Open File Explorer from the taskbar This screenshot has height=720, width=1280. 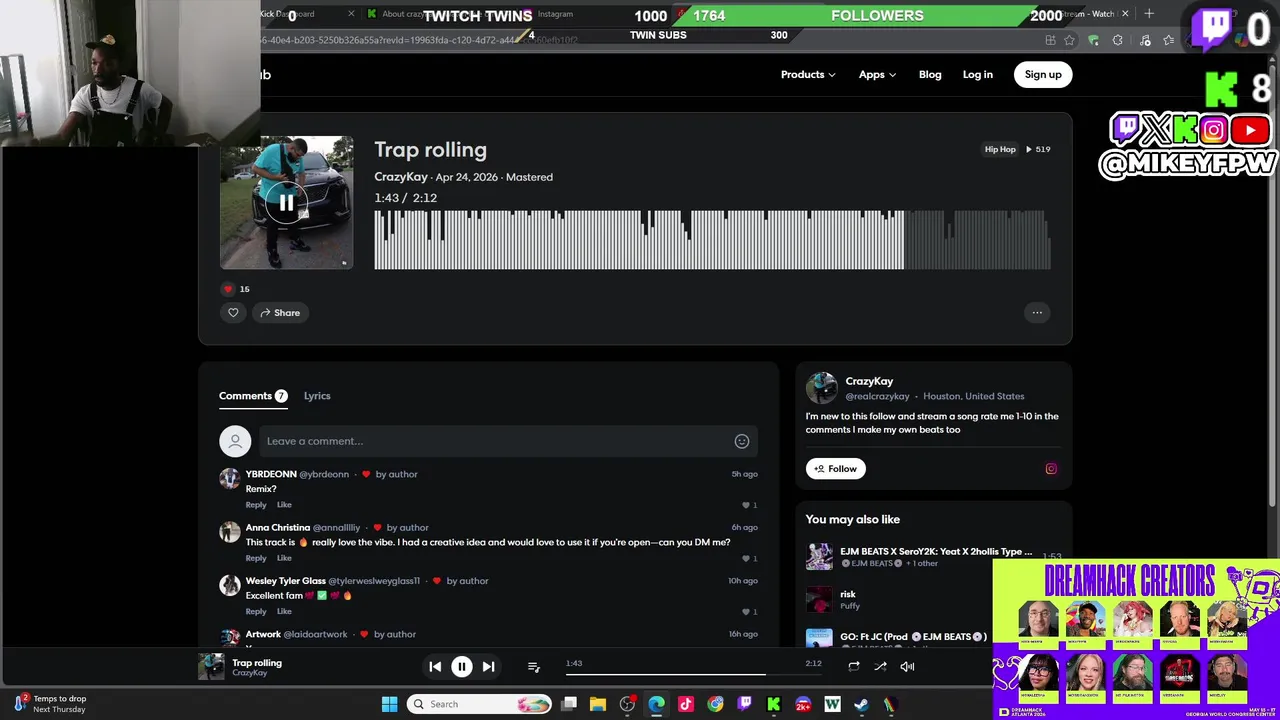pos(598,704)
